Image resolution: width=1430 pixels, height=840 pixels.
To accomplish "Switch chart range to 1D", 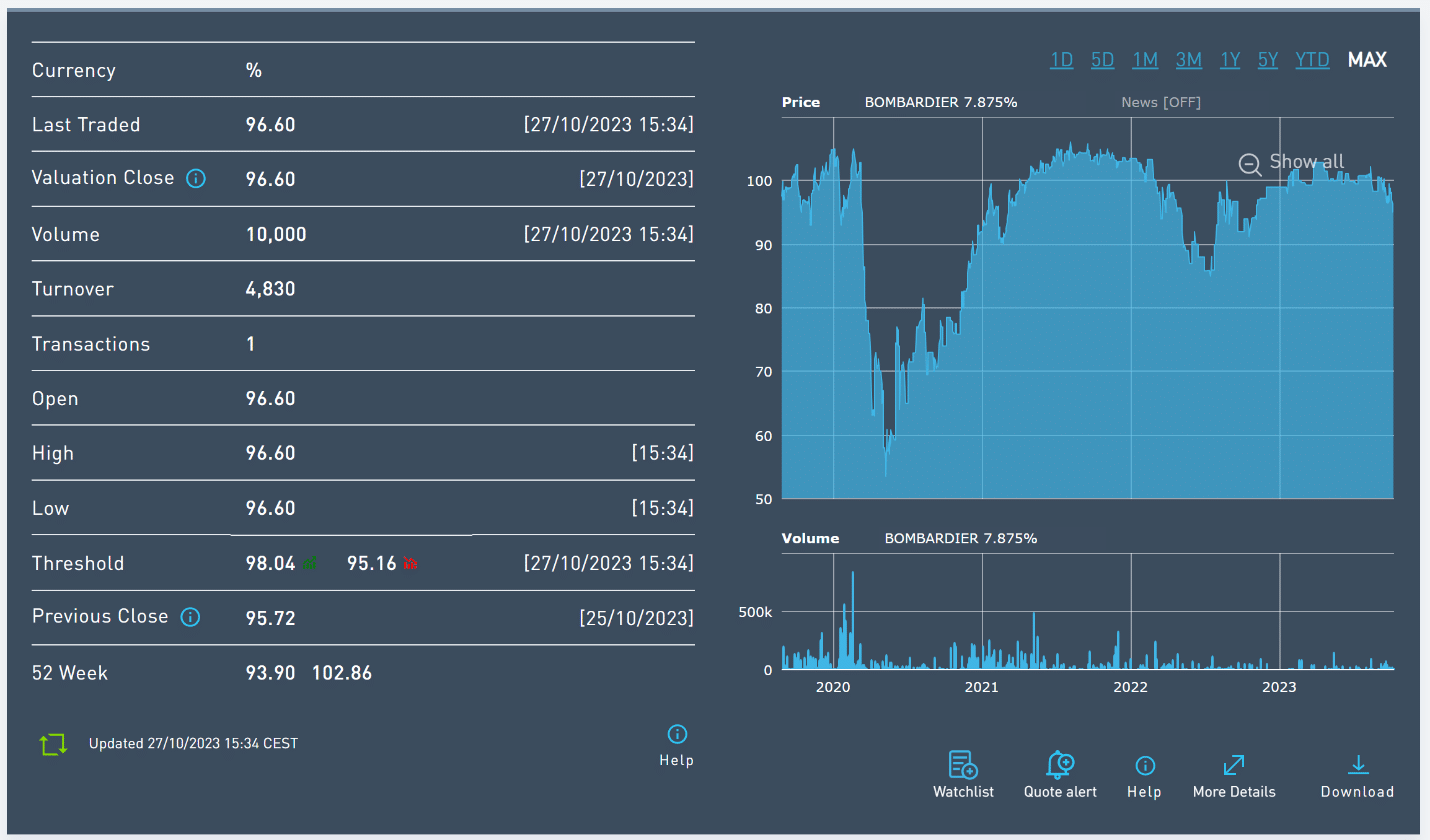I will (x=1061, y=60).
